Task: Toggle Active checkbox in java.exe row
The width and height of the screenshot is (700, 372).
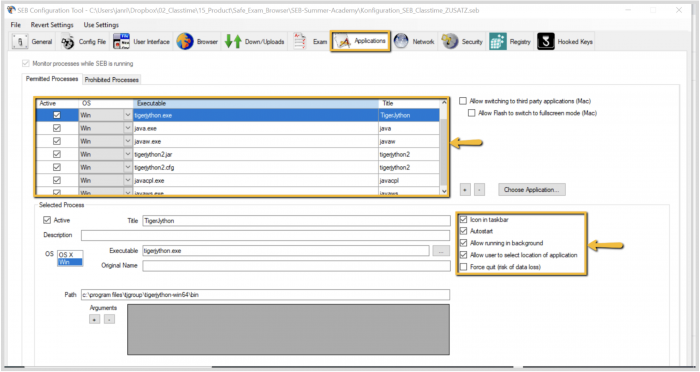Action: point(57,128)
